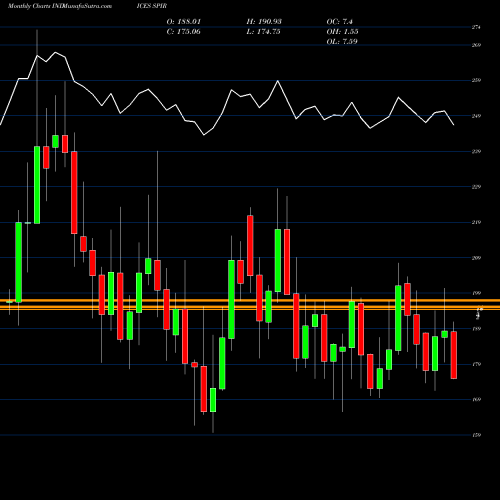Click the 259 price axis label

pyautogui.click(x=476, y=80)
